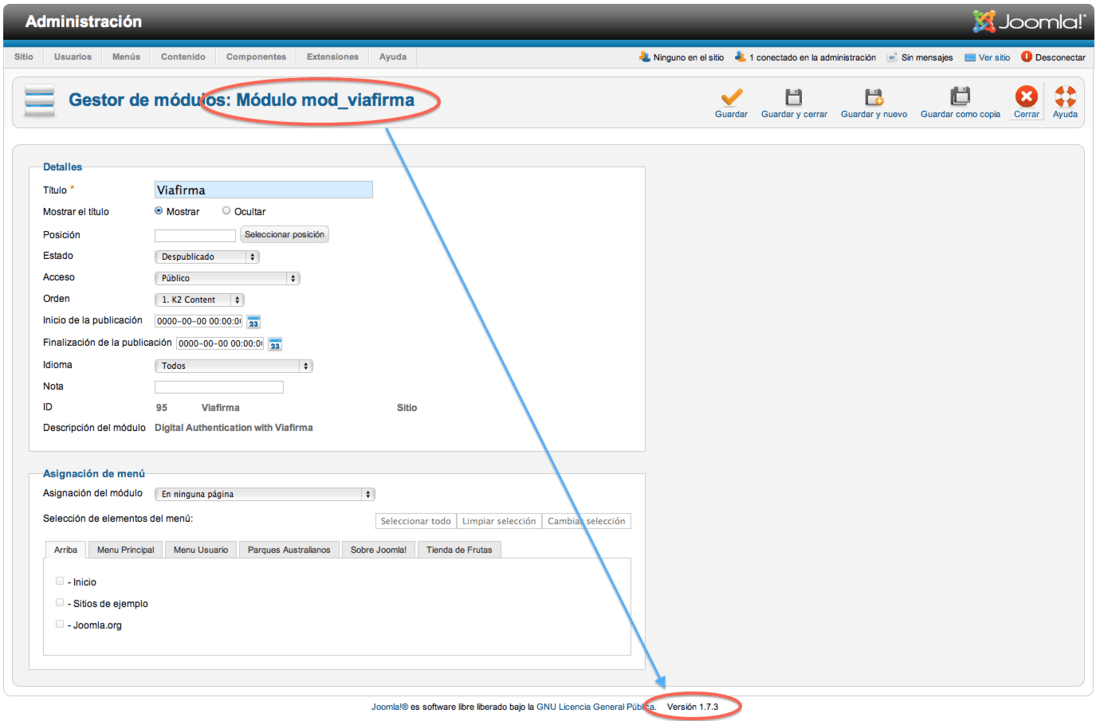Viewport: 1100px width, 721px height.
Task: Switch to the Tienda de Frutas tab
Action: click(460, 550)
